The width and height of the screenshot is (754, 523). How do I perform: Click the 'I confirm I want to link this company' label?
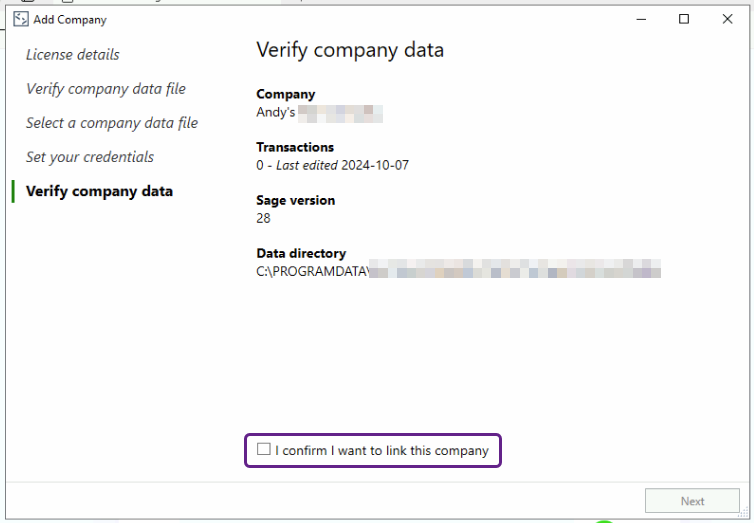(382, 451)
